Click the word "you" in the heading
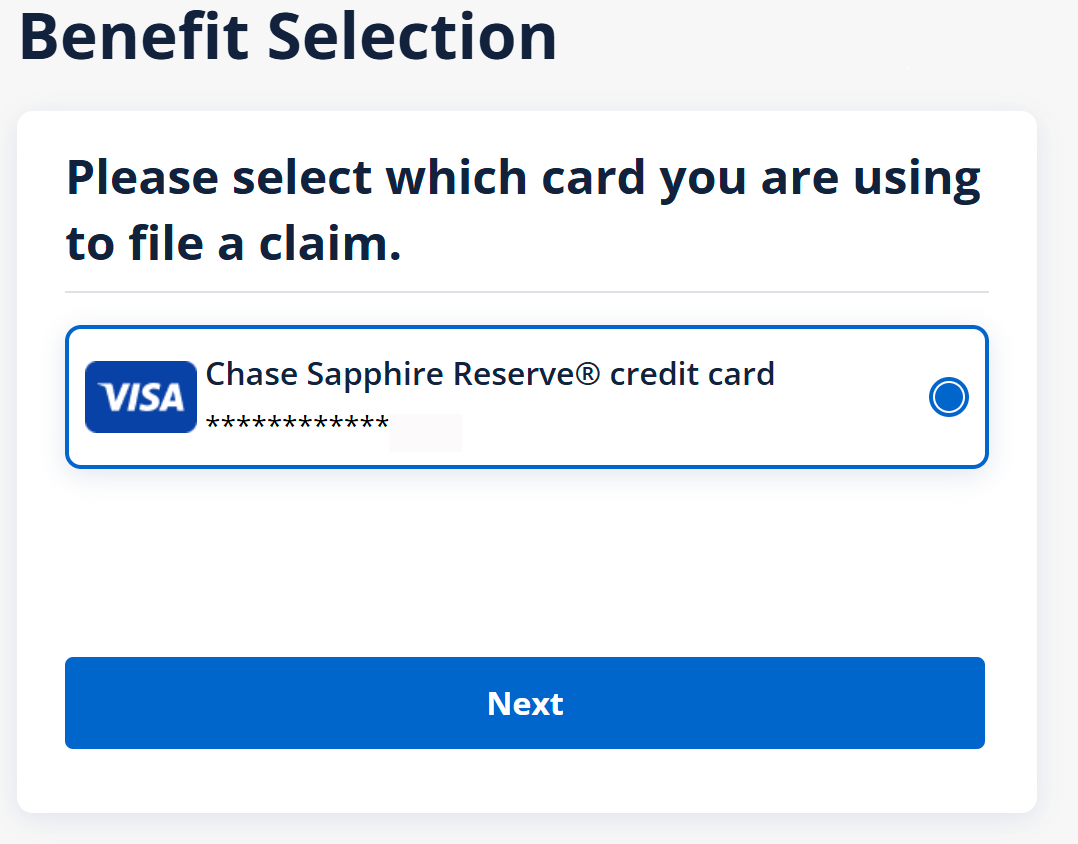The image size is (1078, 844). pyautogui.click(x=700, y=178)
